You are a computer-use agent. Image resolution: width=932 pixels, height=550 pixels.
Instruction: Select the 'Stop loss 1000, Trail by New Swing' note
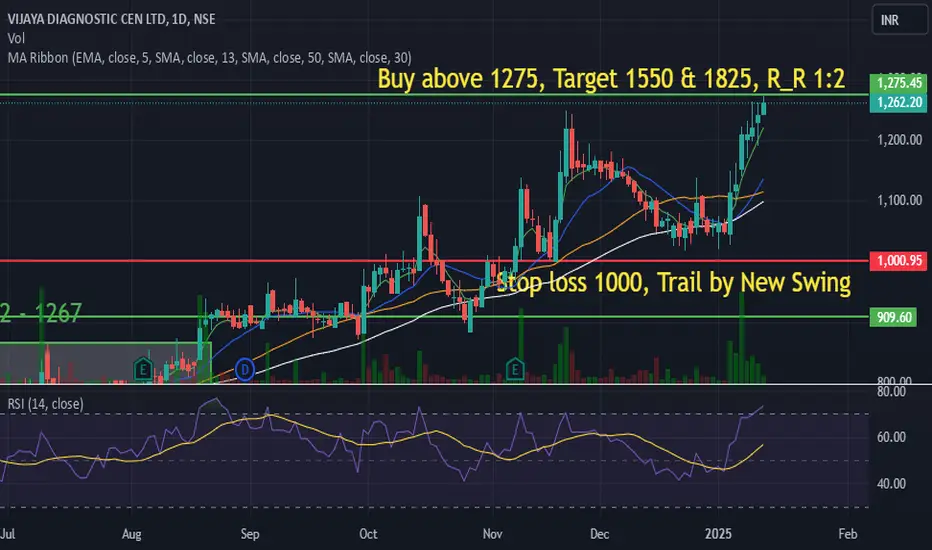pos(673,282)
